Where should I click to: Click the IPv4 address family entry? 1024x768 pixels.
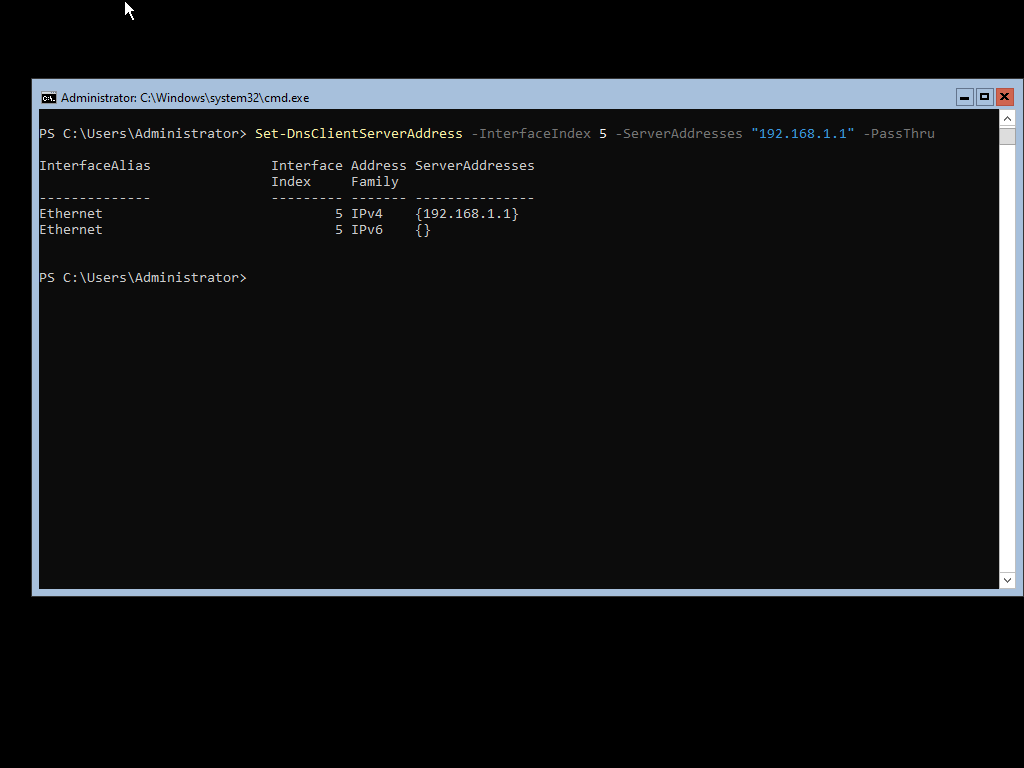tap(366, 214)
